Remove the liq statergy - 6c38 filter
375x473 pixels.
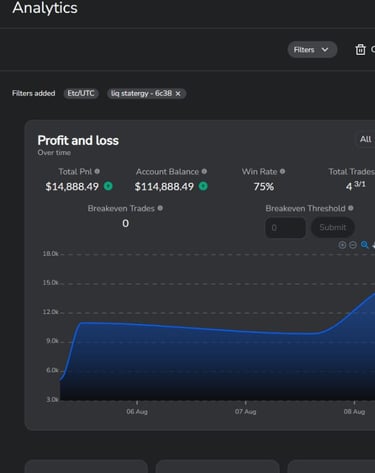pos(178,94)
